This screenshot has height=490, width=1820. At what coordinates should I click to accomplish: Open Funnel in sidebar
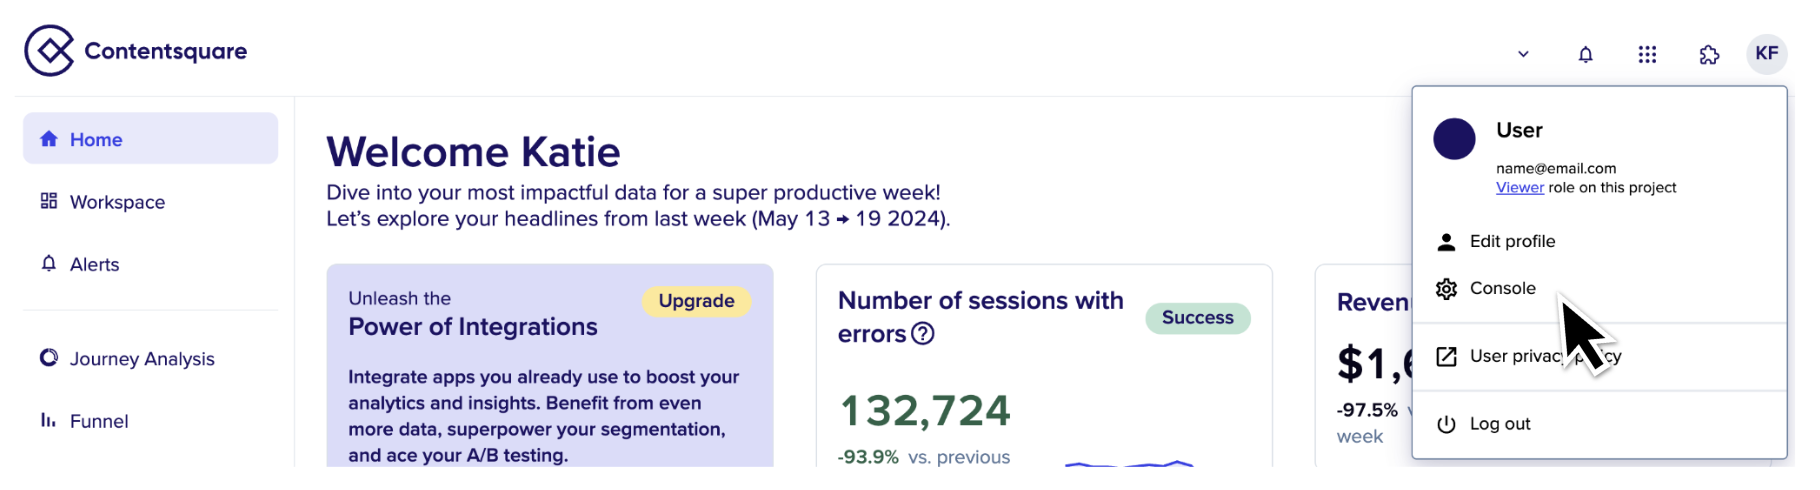click(x=150, y=421)
